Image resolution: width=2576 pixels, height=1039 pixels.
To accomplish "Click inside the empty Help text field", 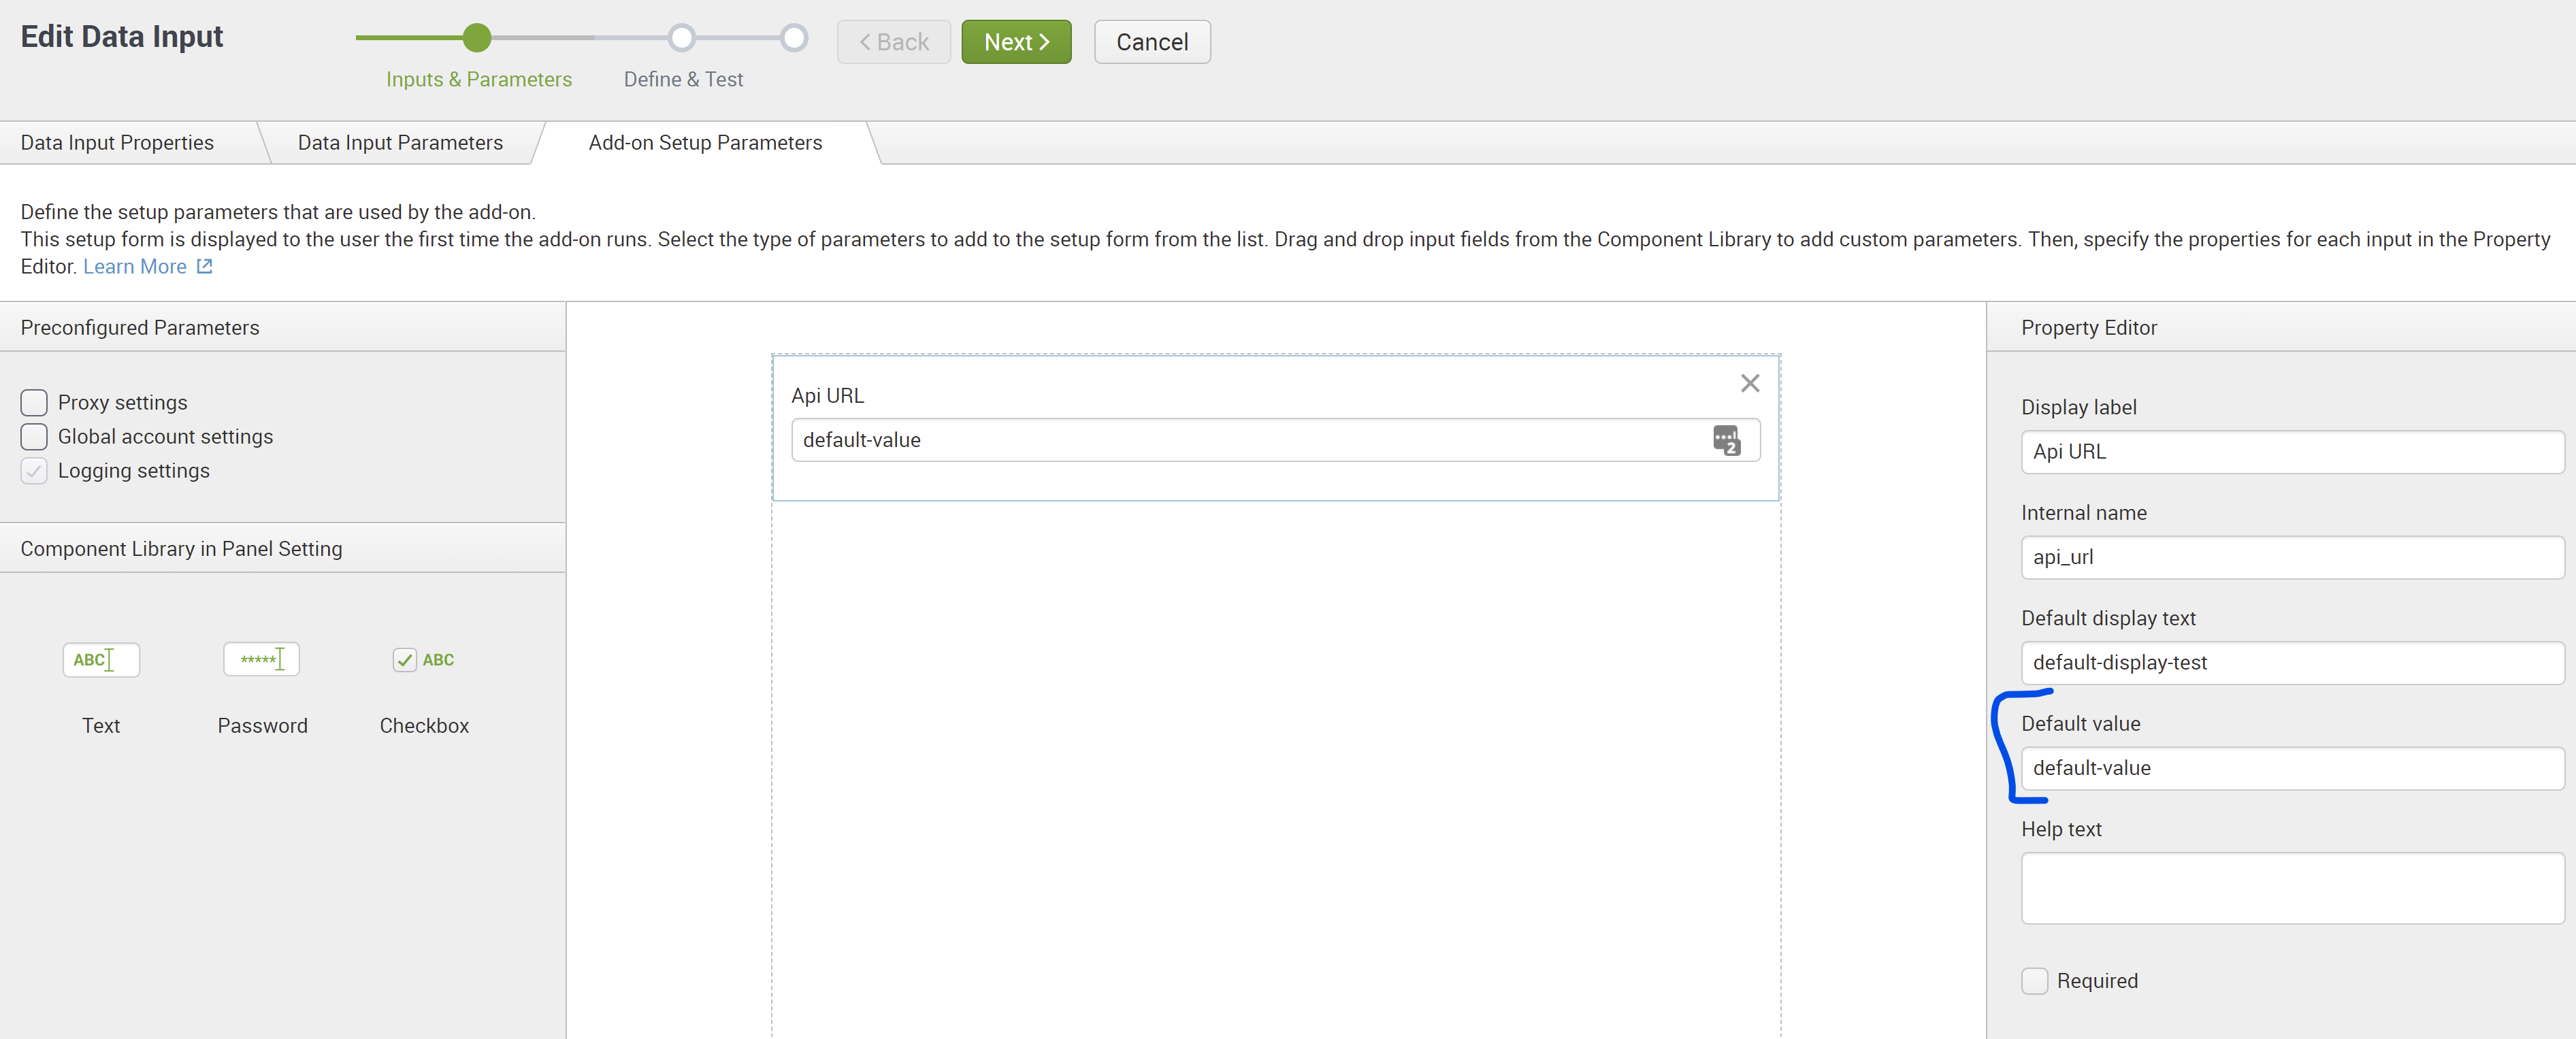I will coord(2290,888).
